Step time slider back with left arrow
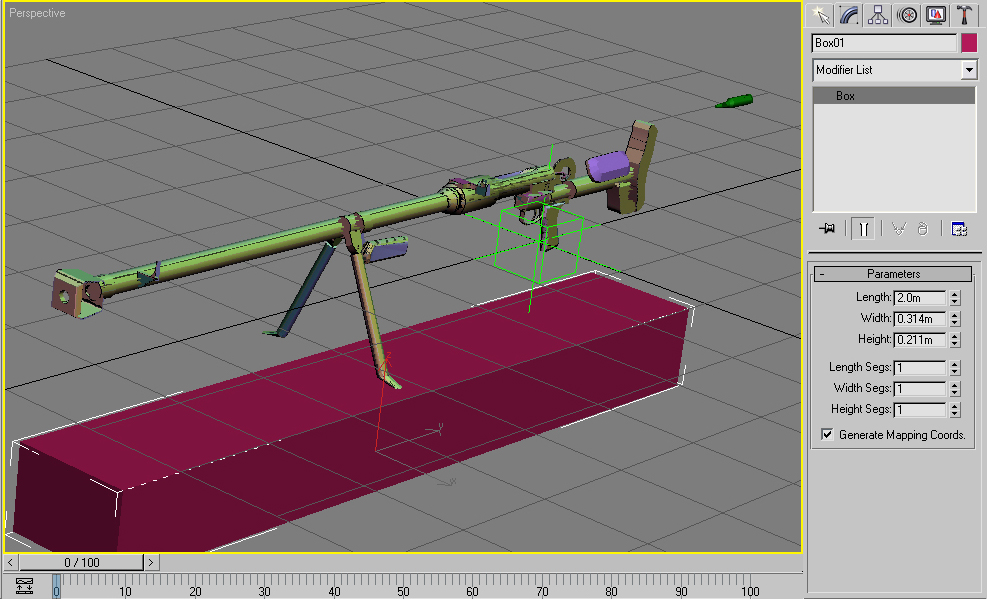 11,563
